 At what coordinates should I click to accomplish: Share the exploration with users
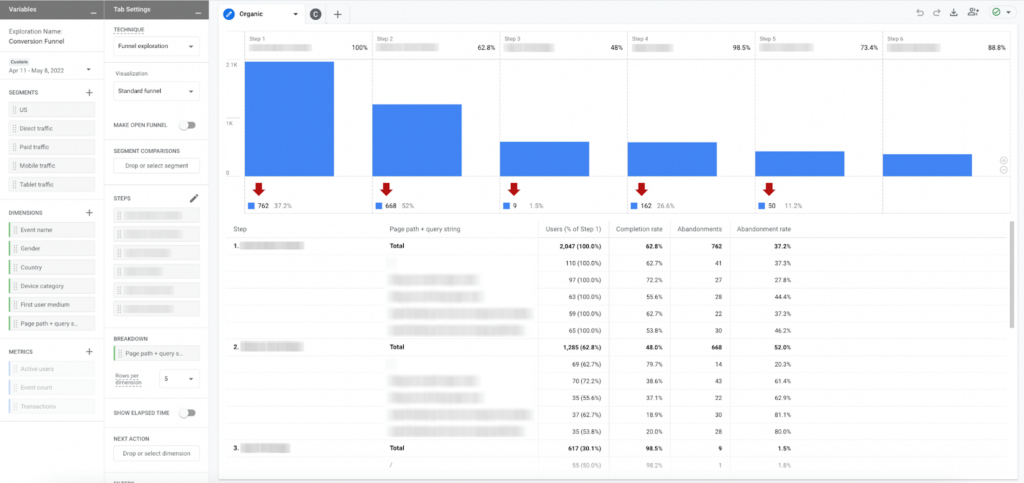[974, 13]
